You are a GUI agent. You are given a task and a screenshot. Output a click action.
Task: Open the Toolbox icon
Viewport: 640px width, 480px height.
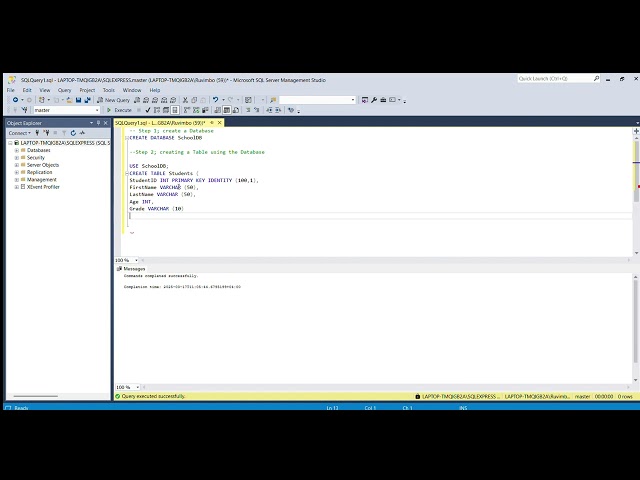[383, 100]
